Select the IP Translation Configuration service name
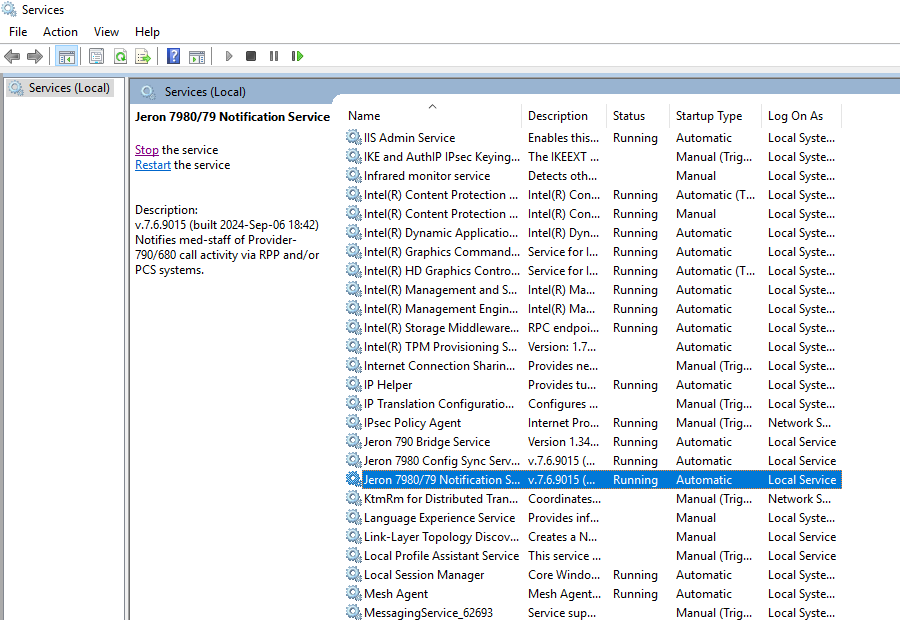Image resolution: width=900 pixels, height=620 pixels. pos(439,404)
